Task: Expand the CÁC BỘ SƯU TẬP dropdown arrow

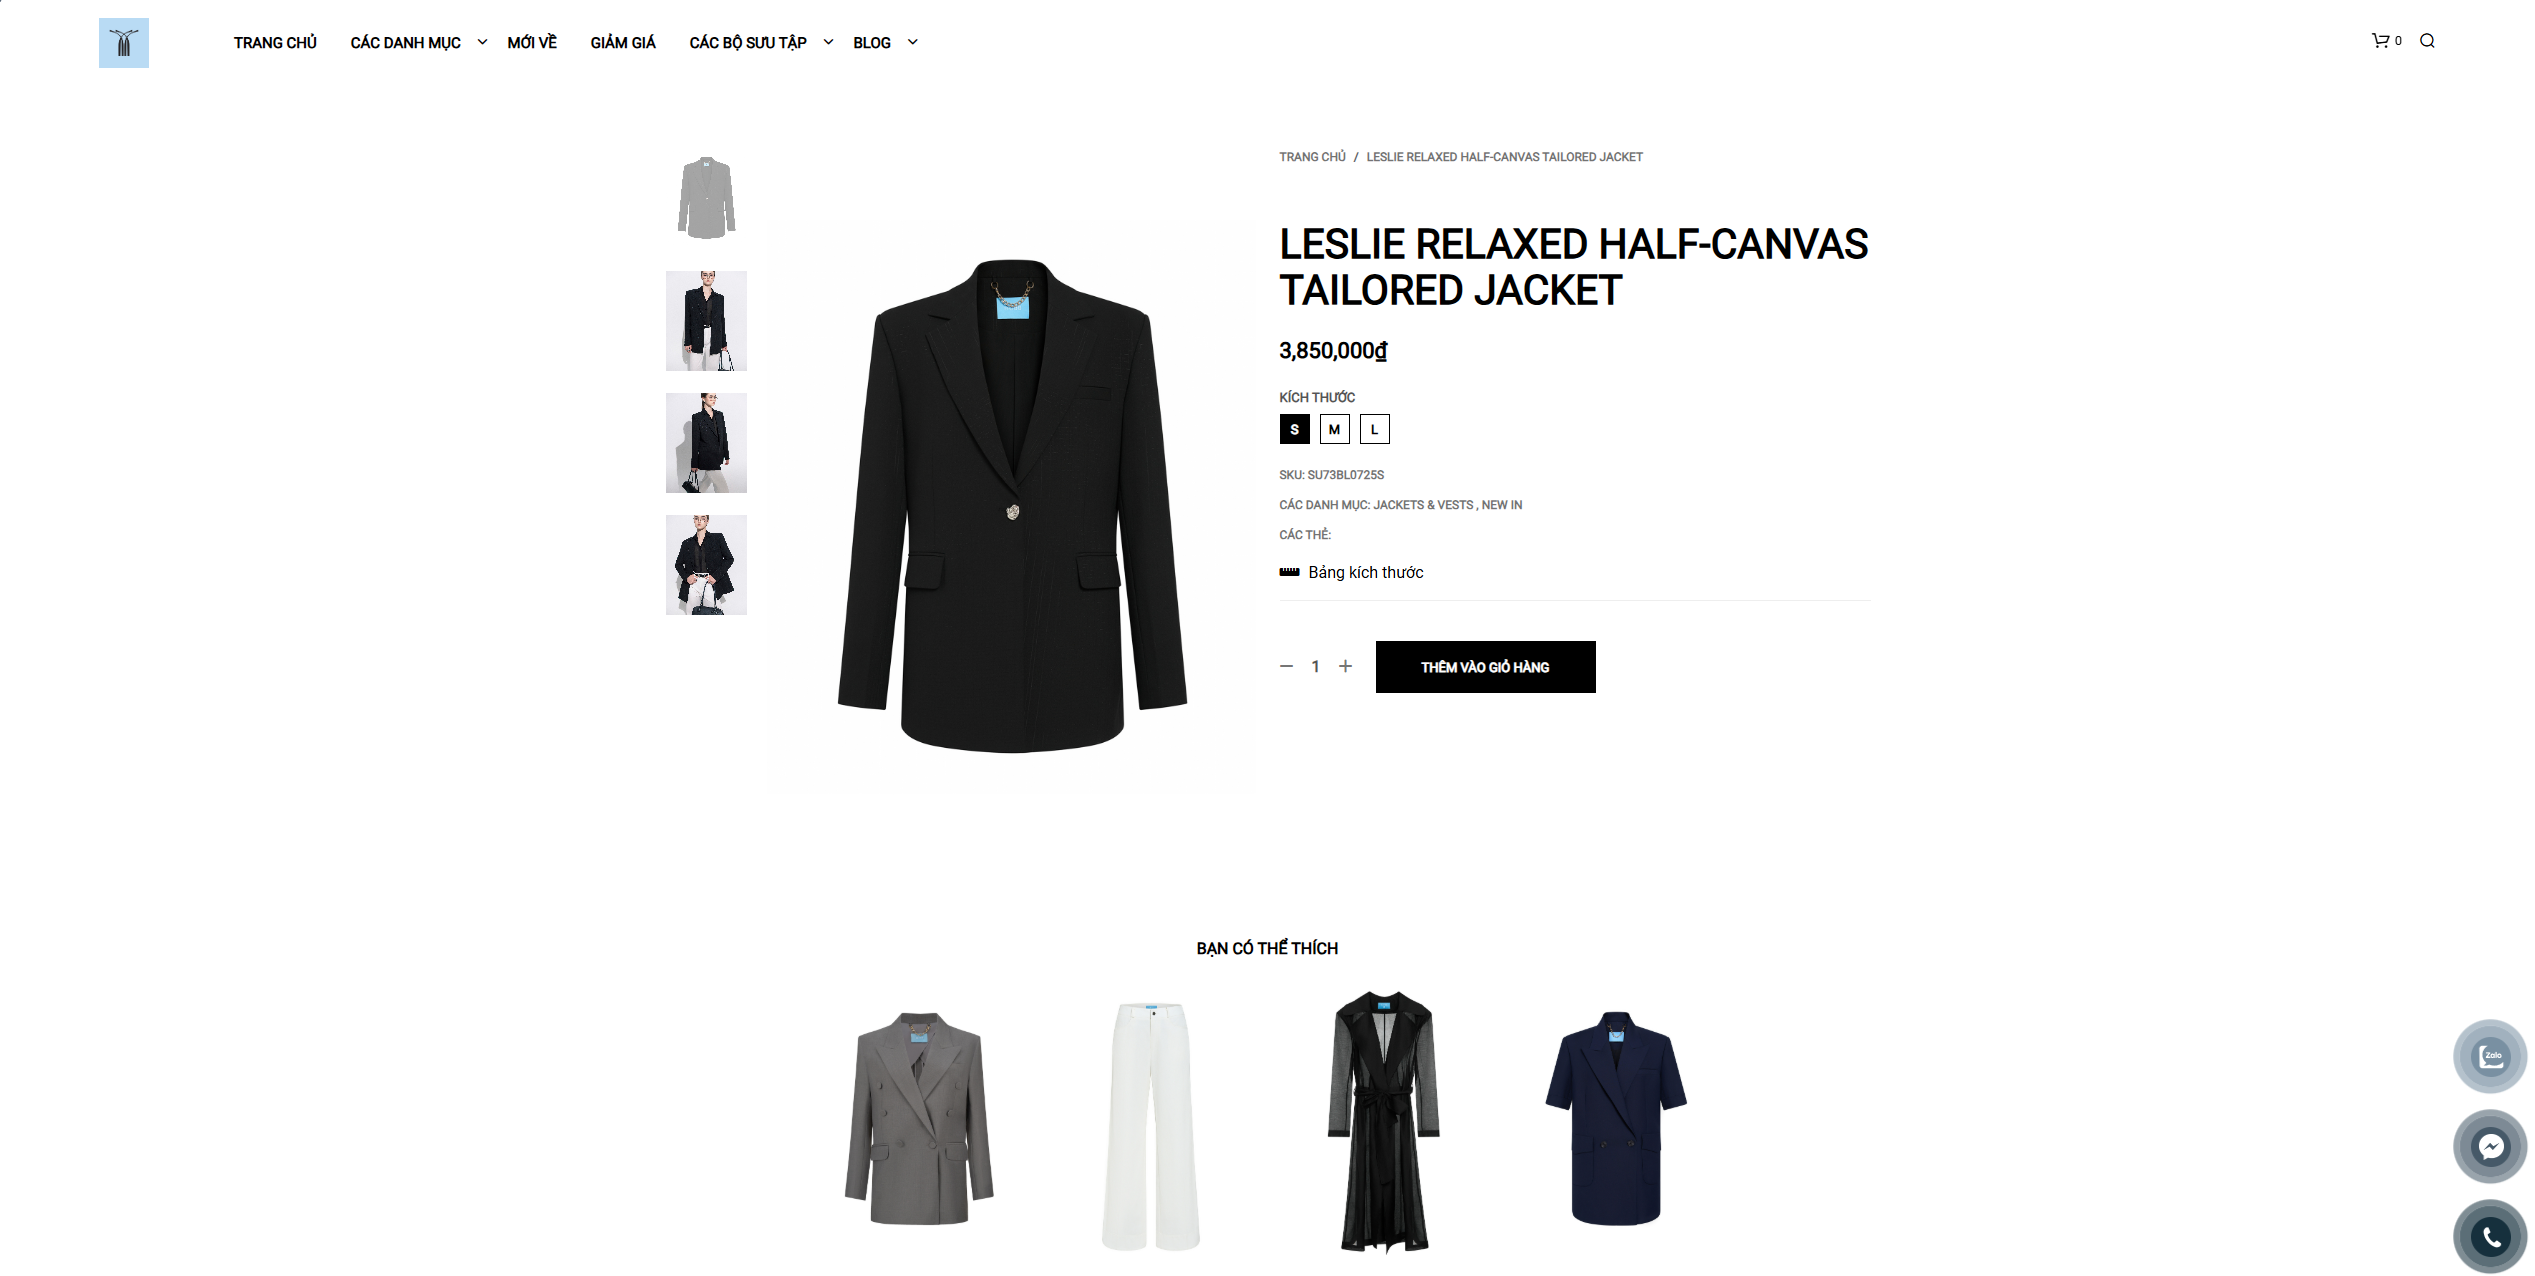Action: [828, 42]
